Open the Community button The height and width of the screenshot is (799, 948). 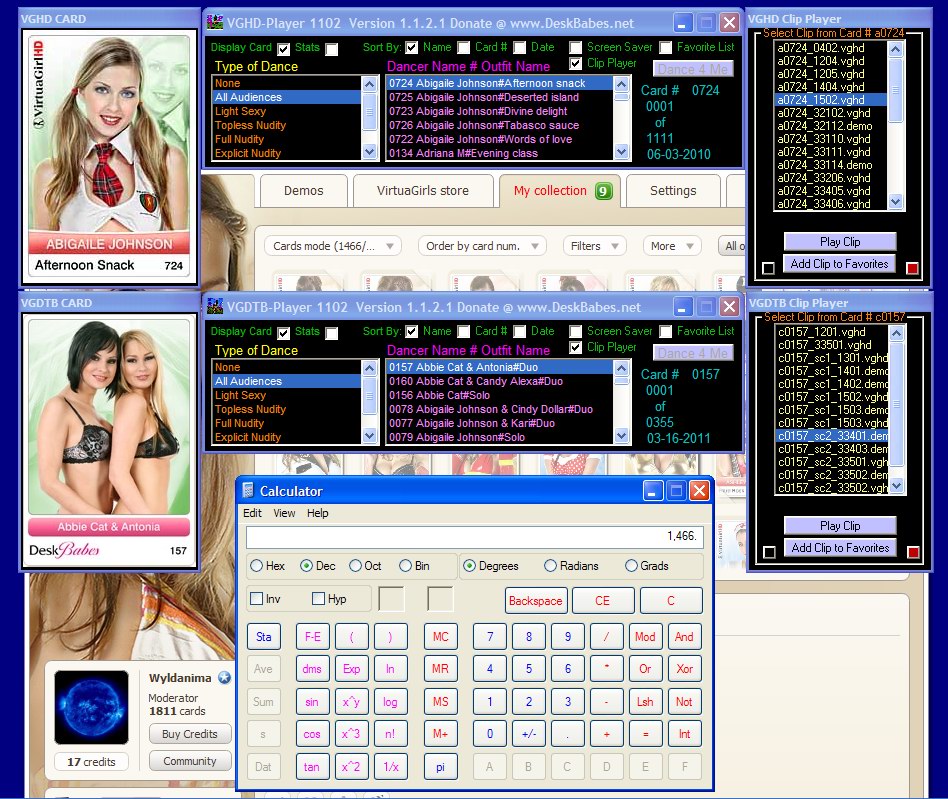click(x=190, y=761)
